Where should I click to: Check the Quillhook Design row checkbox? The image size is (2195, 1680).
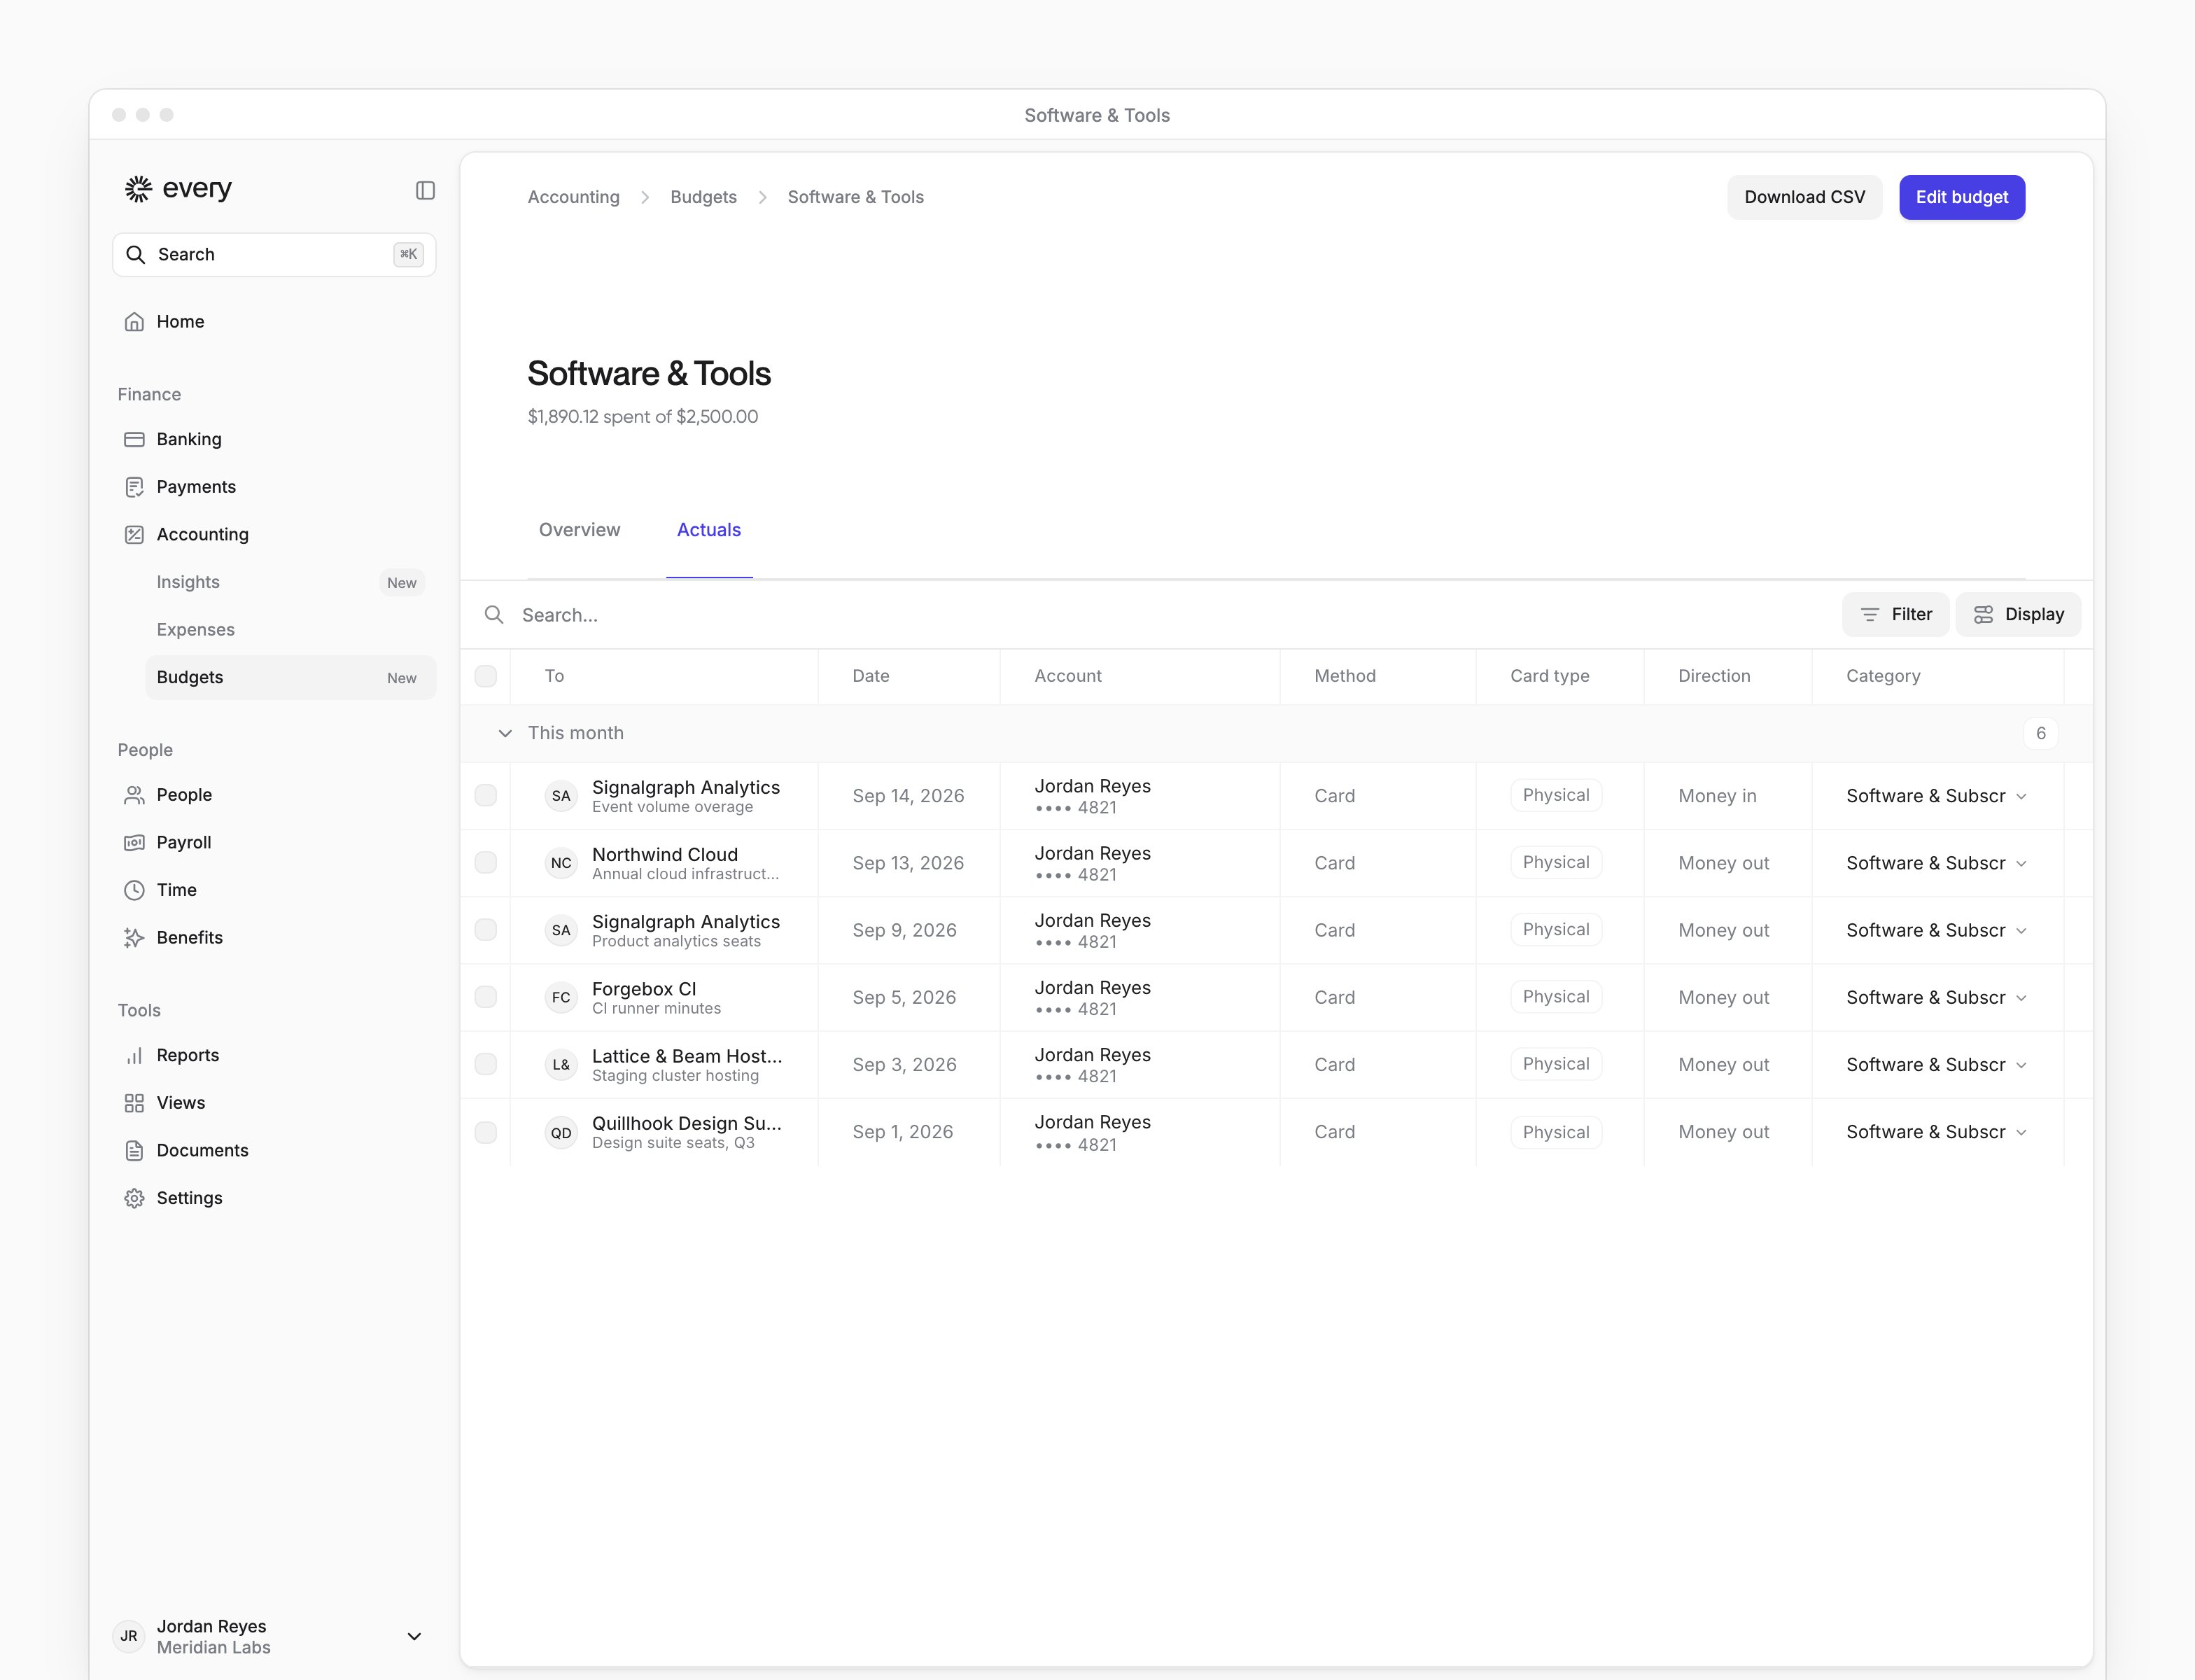486,1132
